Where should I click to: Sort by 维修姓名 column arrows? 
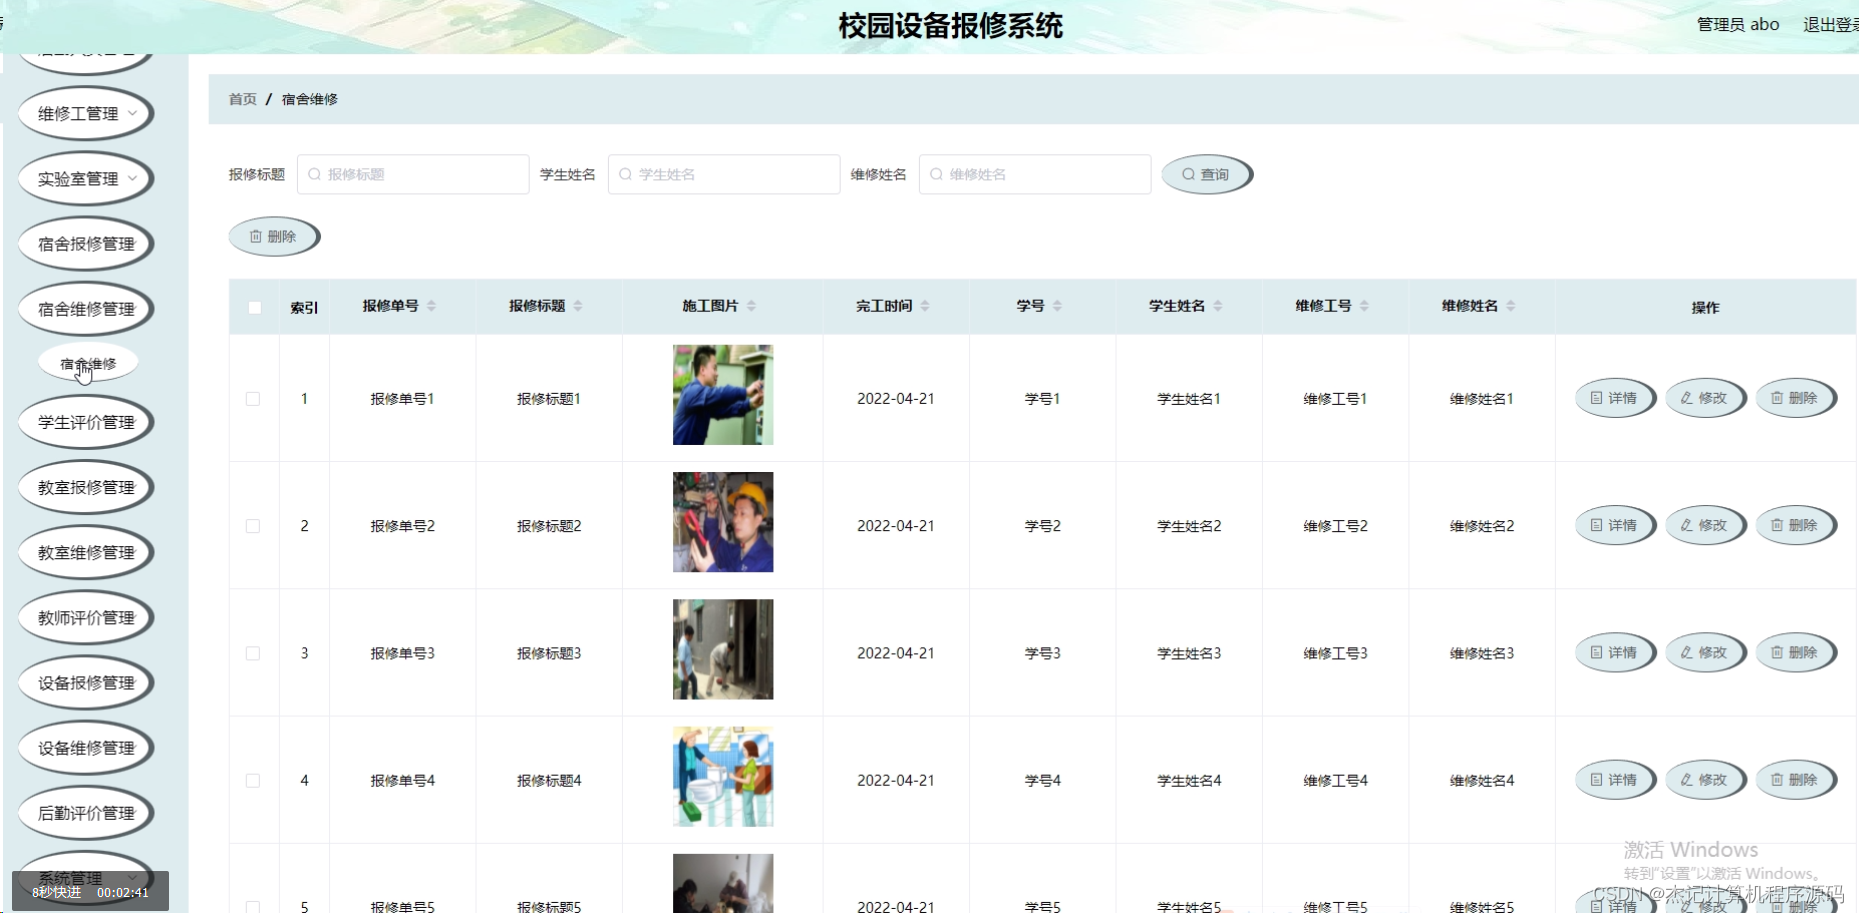pos(1511,306)
